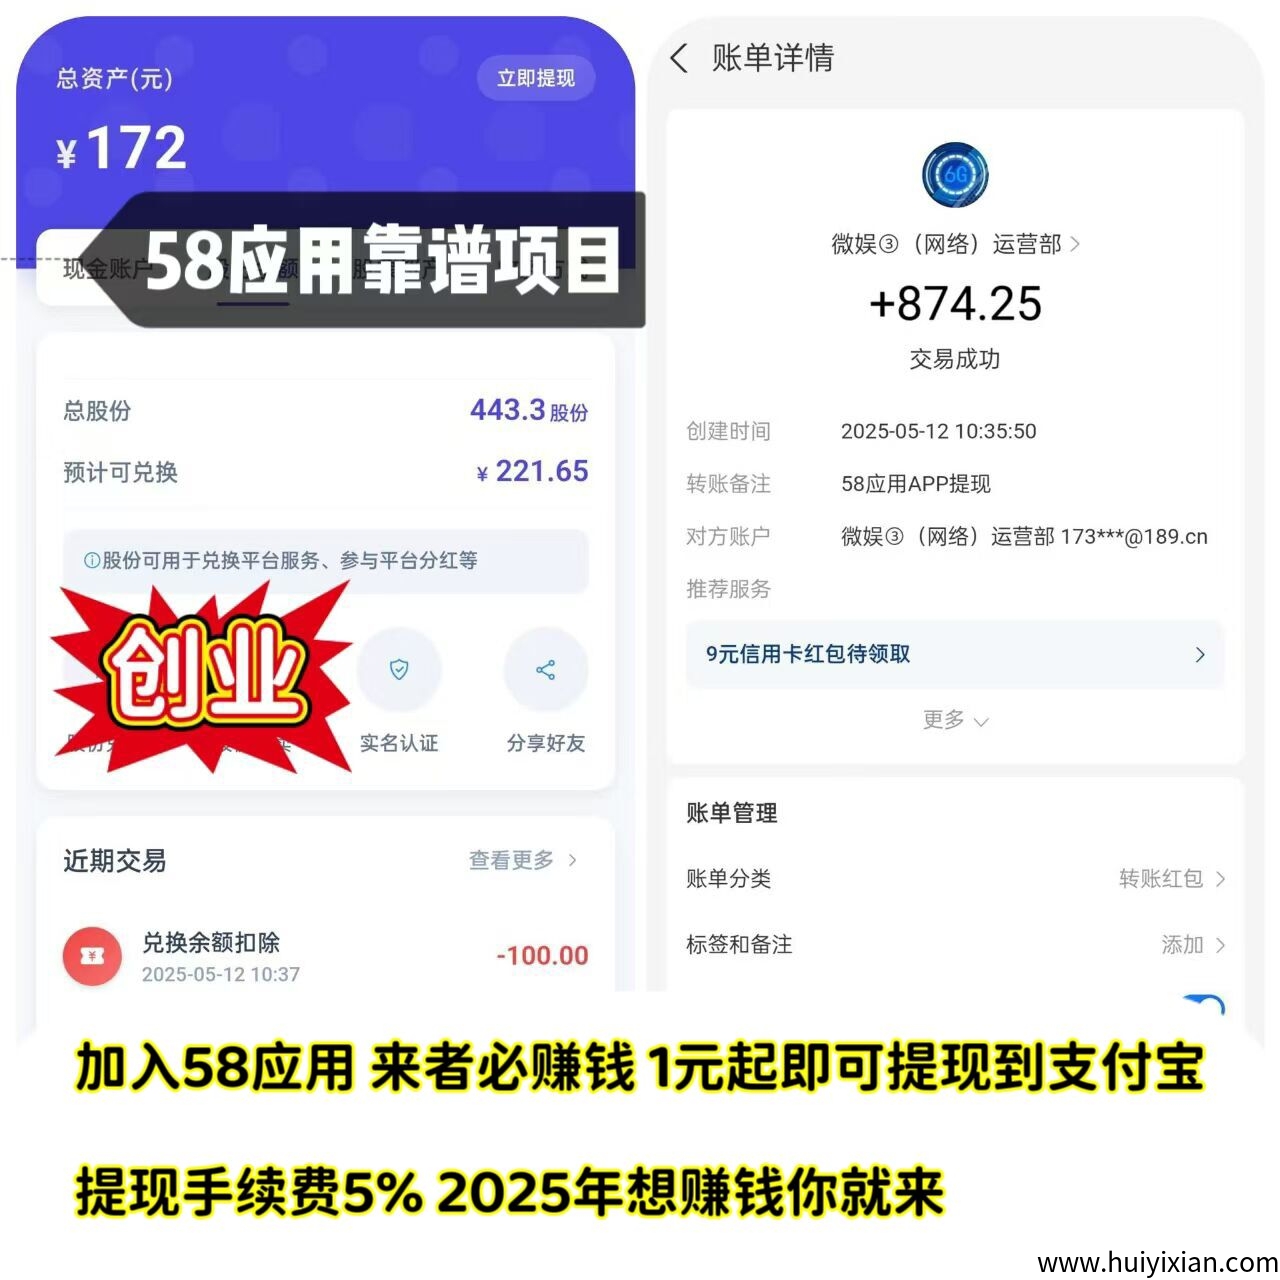Screen dimensions: 1280x1280
Task: Click the 58应用靠谱项目 banner label
Action: click(x=381, y=260)
